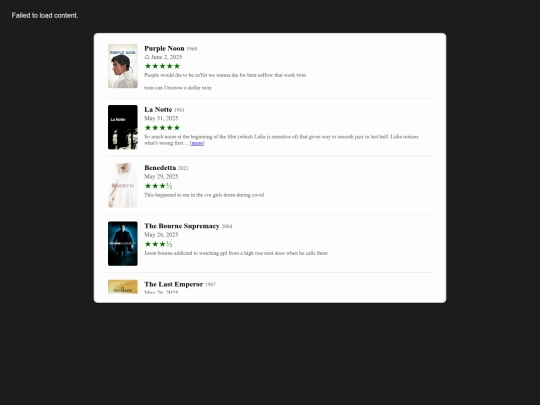Viewport: 540px width, 405px height.
Task: Click the La Notte review text 'So much noise'
Action: pyautogui.click(x=281, y=140)
